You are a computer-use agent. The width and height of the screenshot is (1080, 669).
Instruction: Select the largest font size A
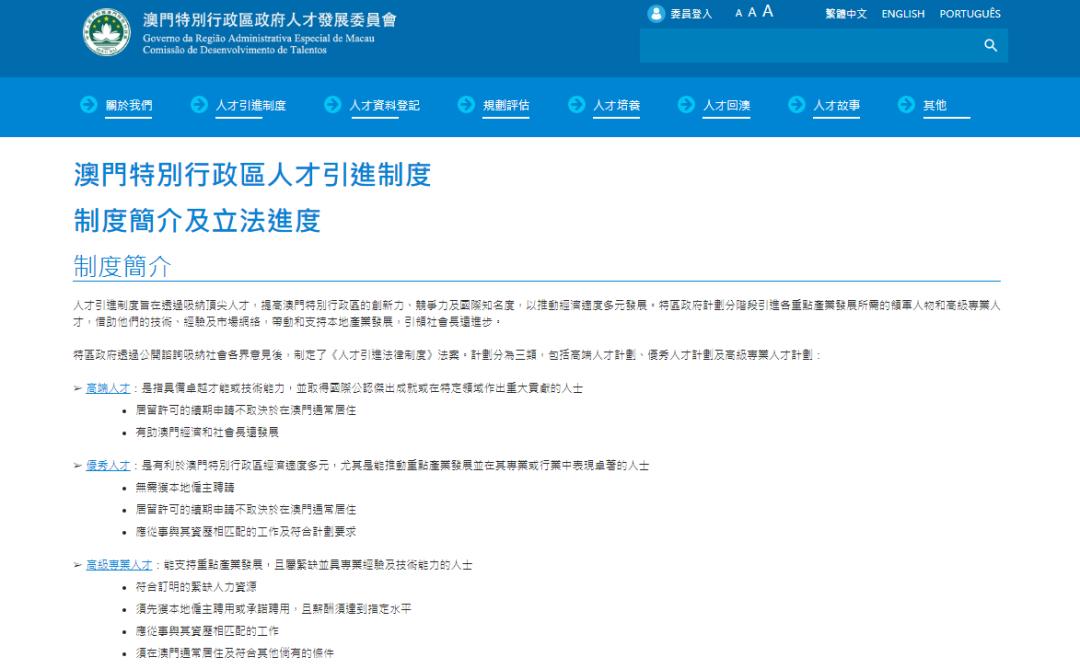[x=768, y=11]
